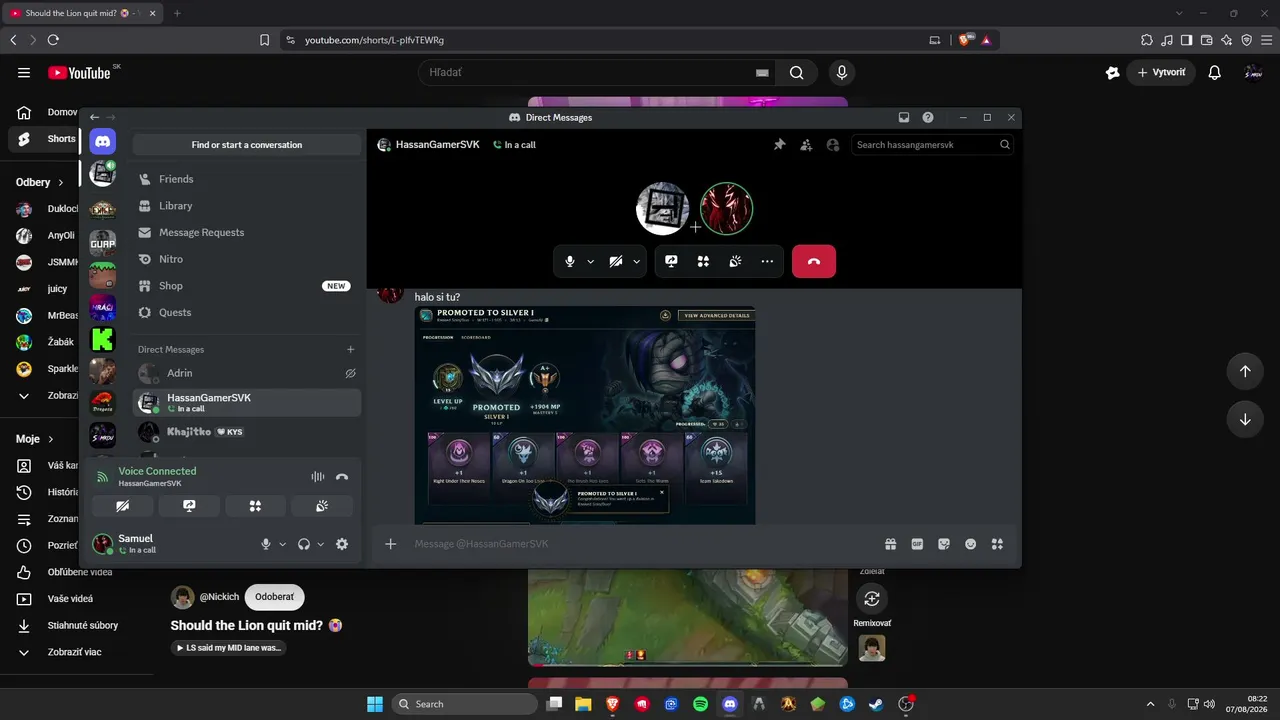Send a gift icon in message bar
The image size is (1280, 720).
point(890,544)
